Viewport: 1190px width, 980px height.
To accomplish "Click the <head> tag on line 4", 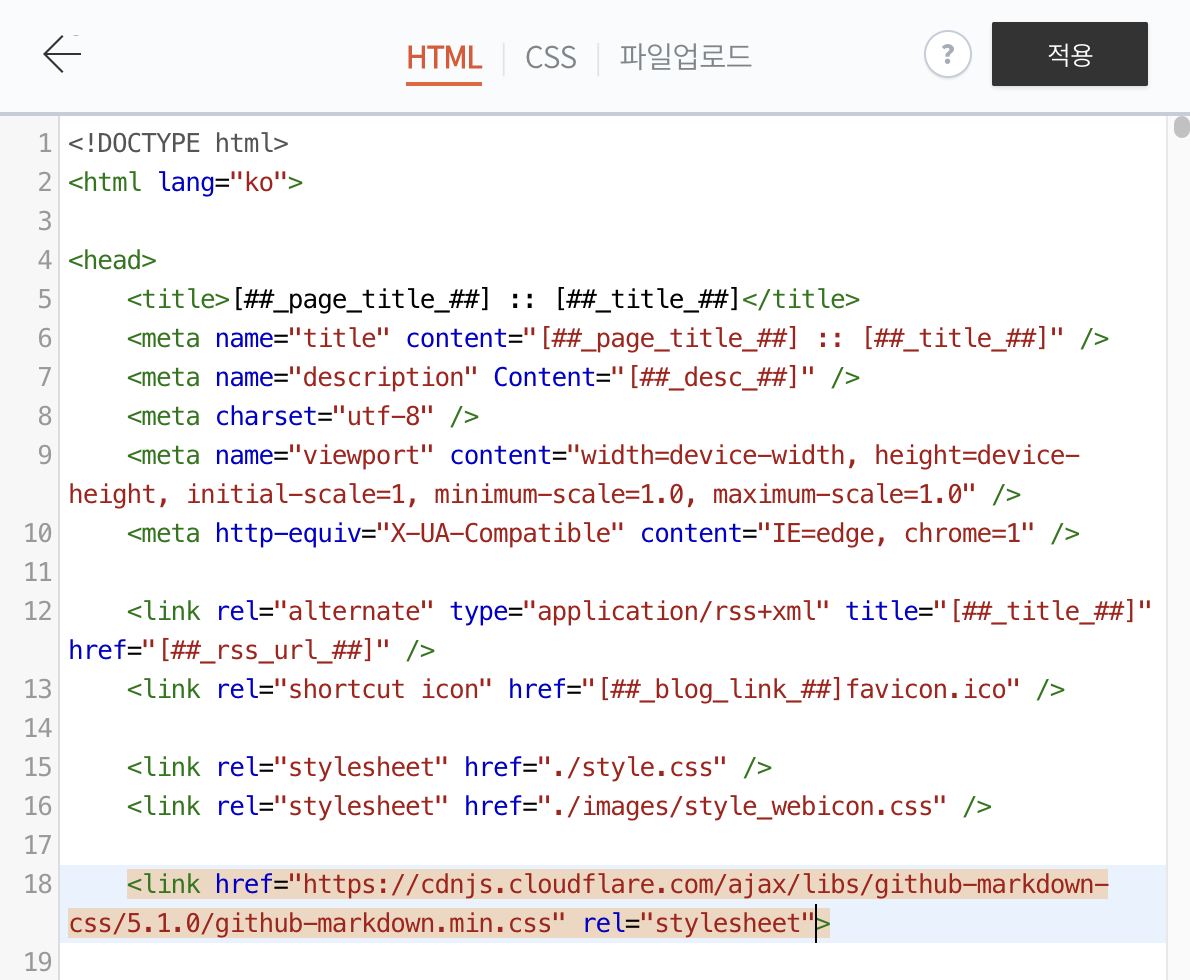I will tap(112, 260).
